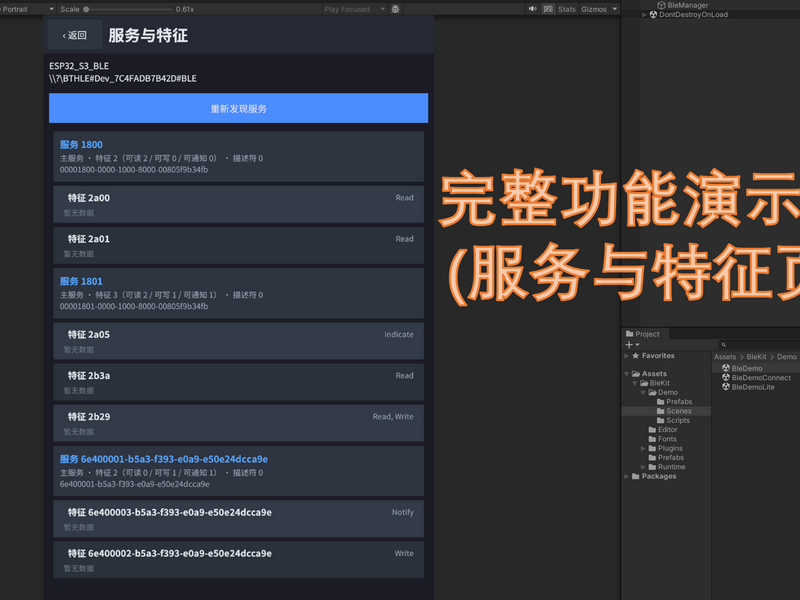Expand the Runtime folder arrow

tap(643, 467)
